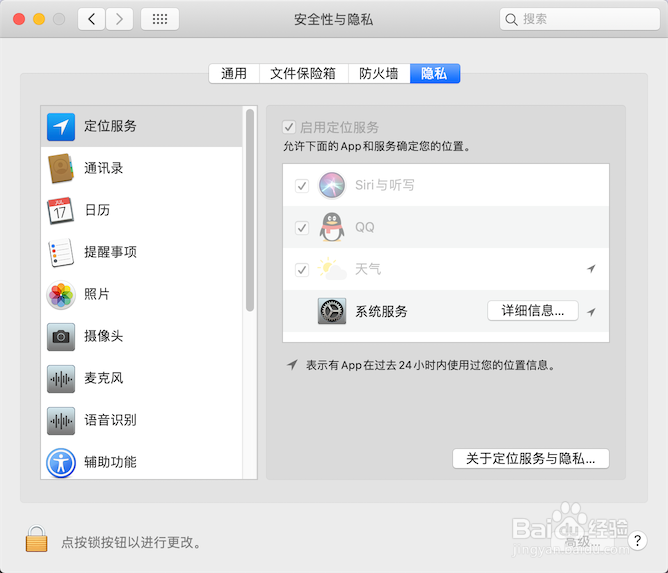668x573 pixels.
Task: Unlock with the padlock icon
Action: pos(36,538)
